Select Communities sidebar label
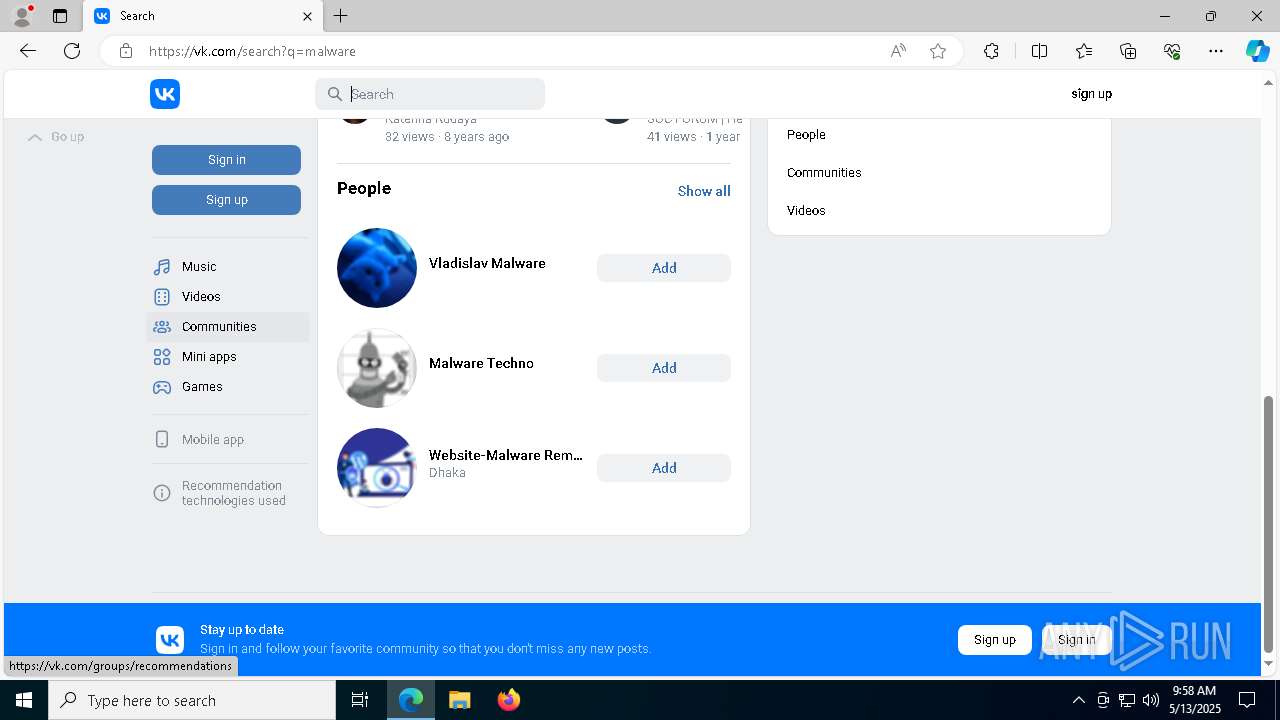 pos(219,327)
